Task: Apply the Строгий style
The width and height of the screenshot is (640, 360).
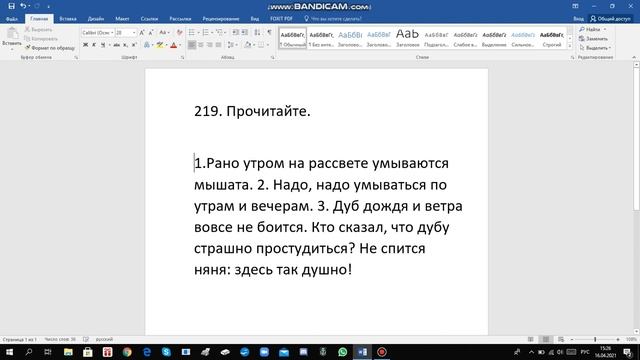Action: [x=552, y=38]
